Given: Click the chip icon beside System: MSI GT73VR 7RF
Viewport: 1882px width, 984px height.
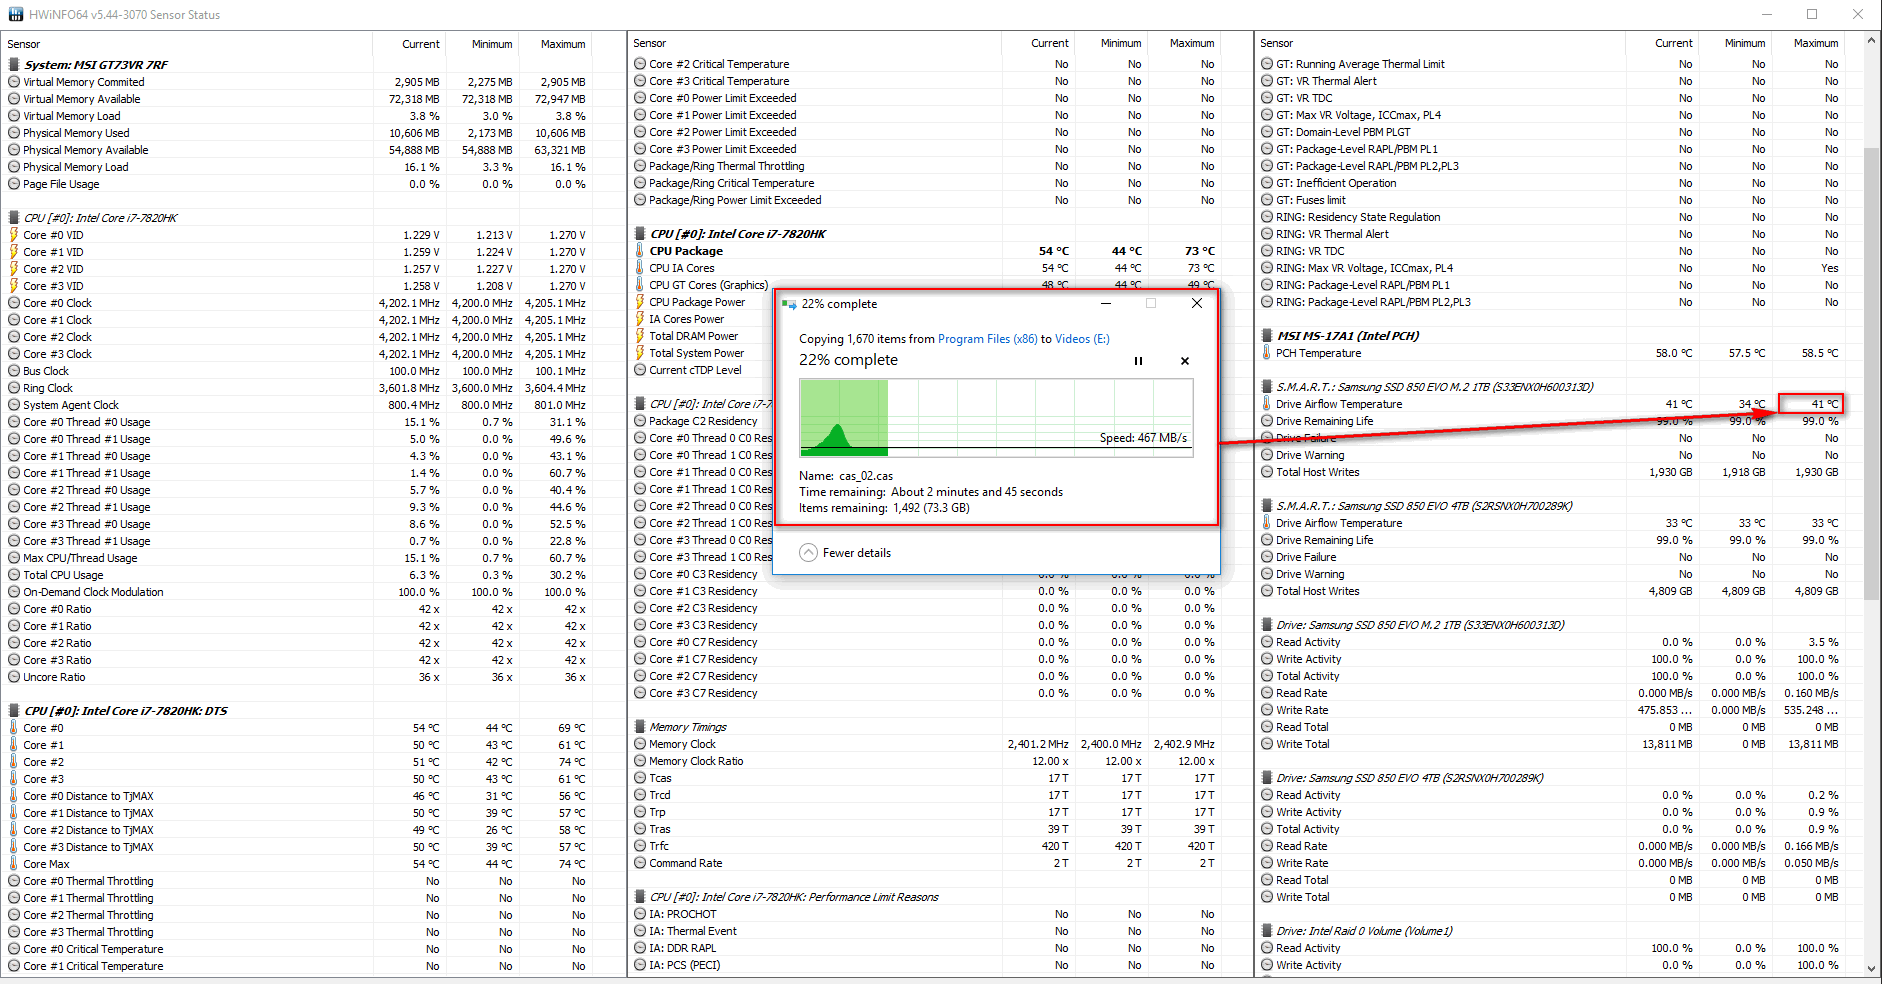Looking at the screenshot, I should tap(14, 64).
